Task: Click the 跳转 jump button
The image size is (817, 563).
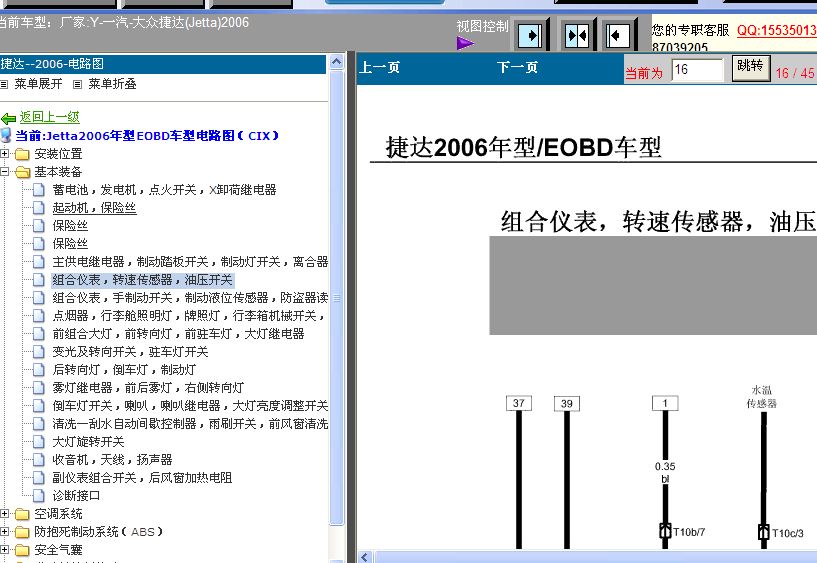Action: [x=751, y=68]
